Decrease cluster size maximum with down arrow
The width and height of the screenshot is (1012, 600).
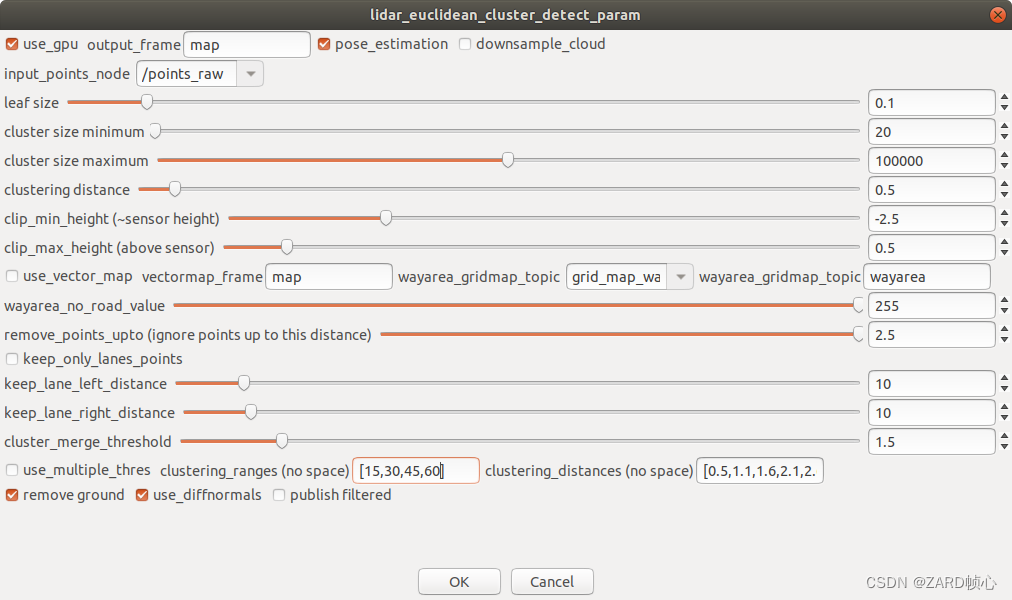tap(1004, 166)
